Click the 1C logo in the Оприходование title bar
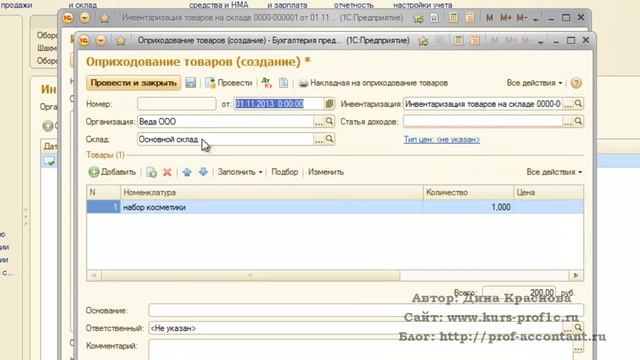The height and width of the screenshot is (360, 640). pos(84,40)
